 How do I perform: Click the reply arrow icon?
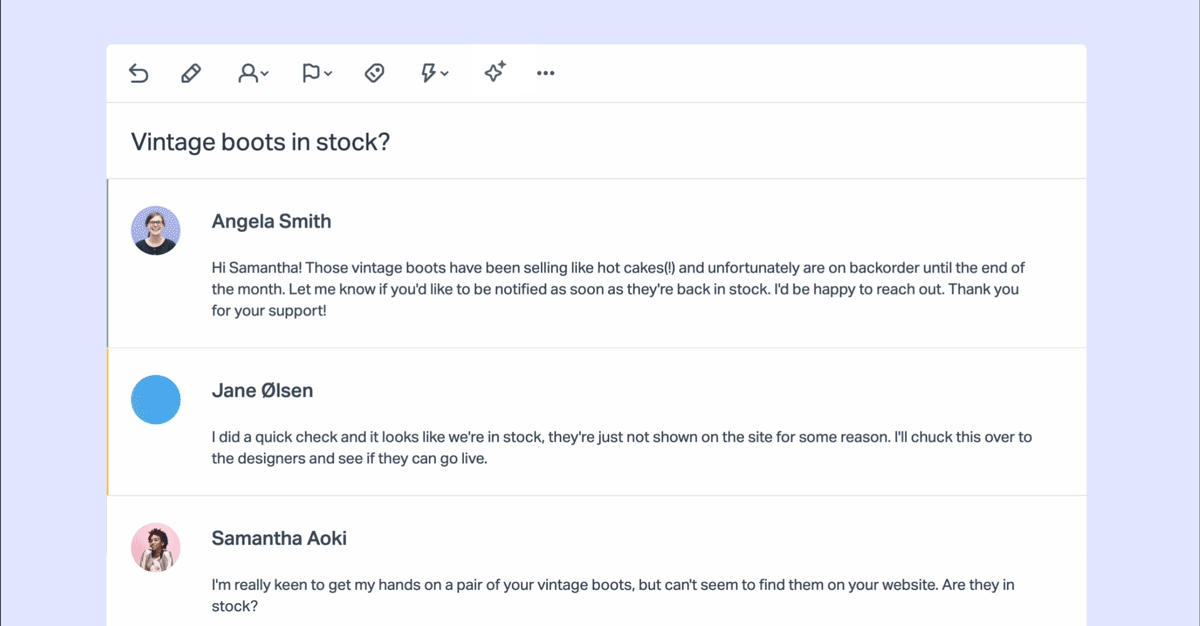[139, 73]
